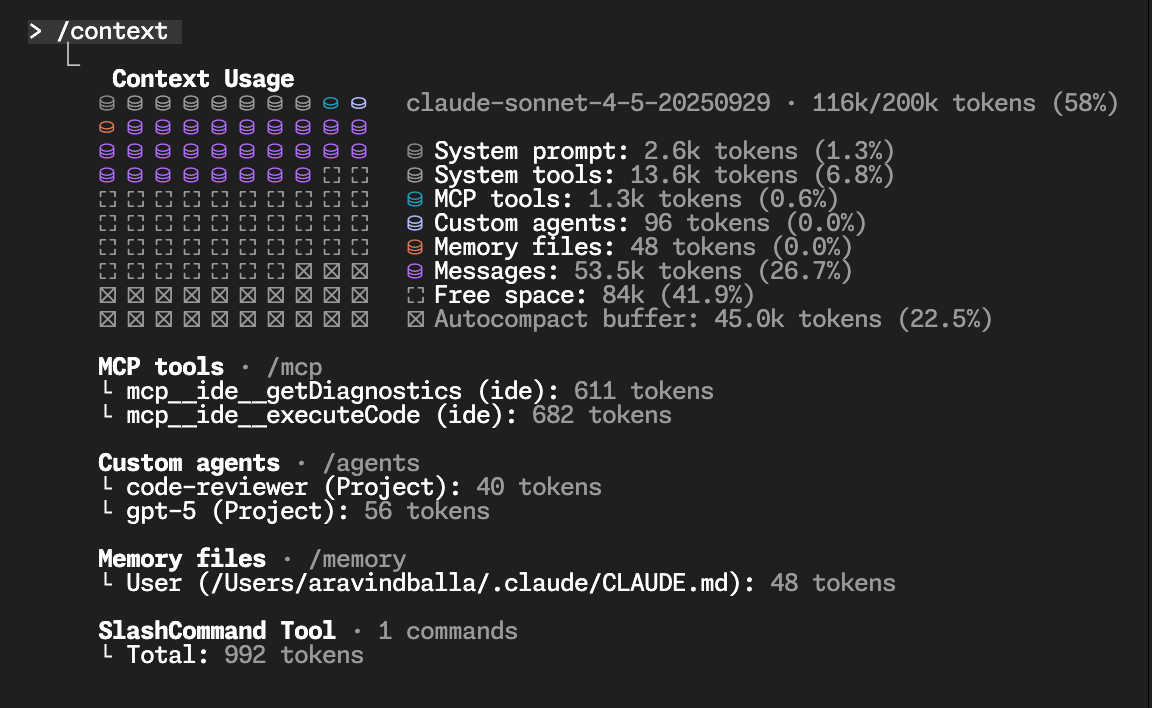Click the 116k/200k tokens (58%) summary
This screenshot has width=1152, height=708.
965,103
